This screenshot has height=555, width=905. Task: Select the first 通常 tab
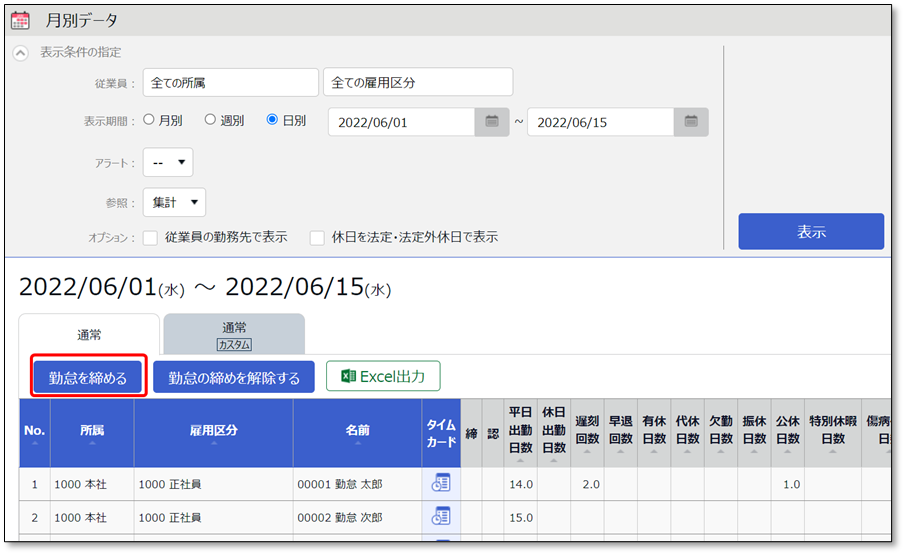pos(89,335)
